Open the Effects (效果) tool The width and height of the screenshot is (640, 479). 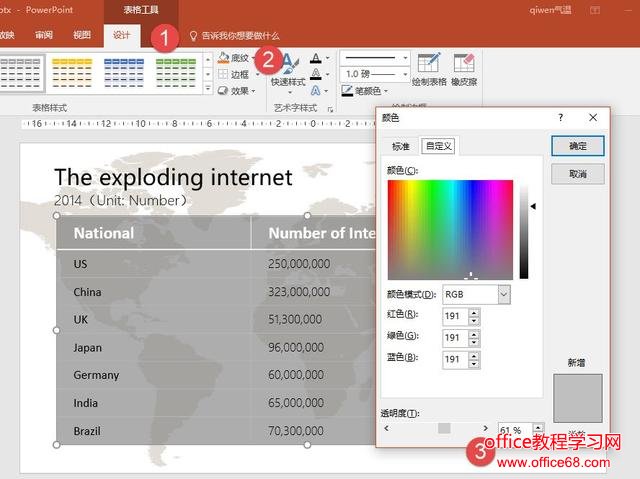click(x=233, y=91)
